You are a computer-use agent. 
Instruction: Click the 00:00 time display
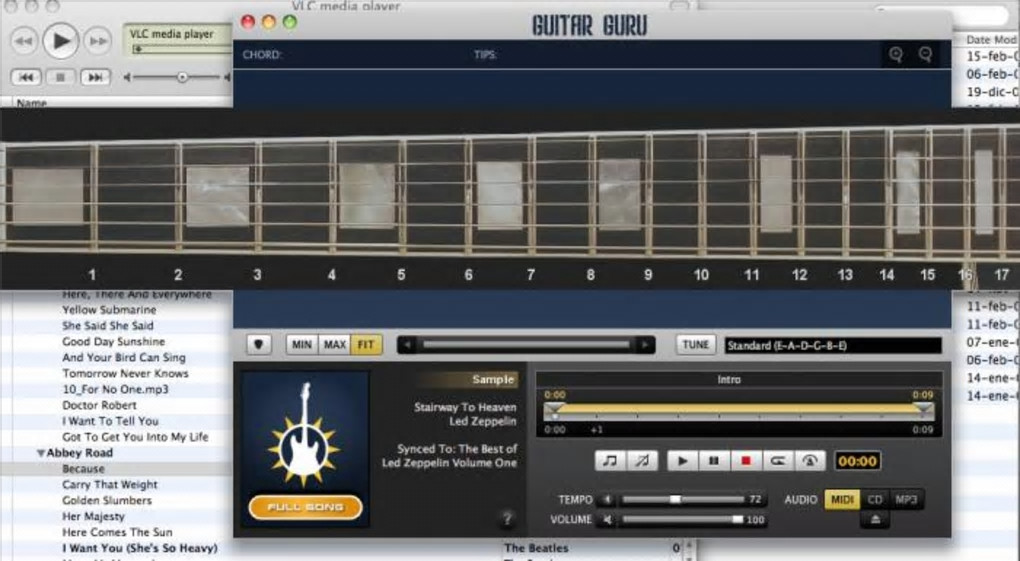857,461
